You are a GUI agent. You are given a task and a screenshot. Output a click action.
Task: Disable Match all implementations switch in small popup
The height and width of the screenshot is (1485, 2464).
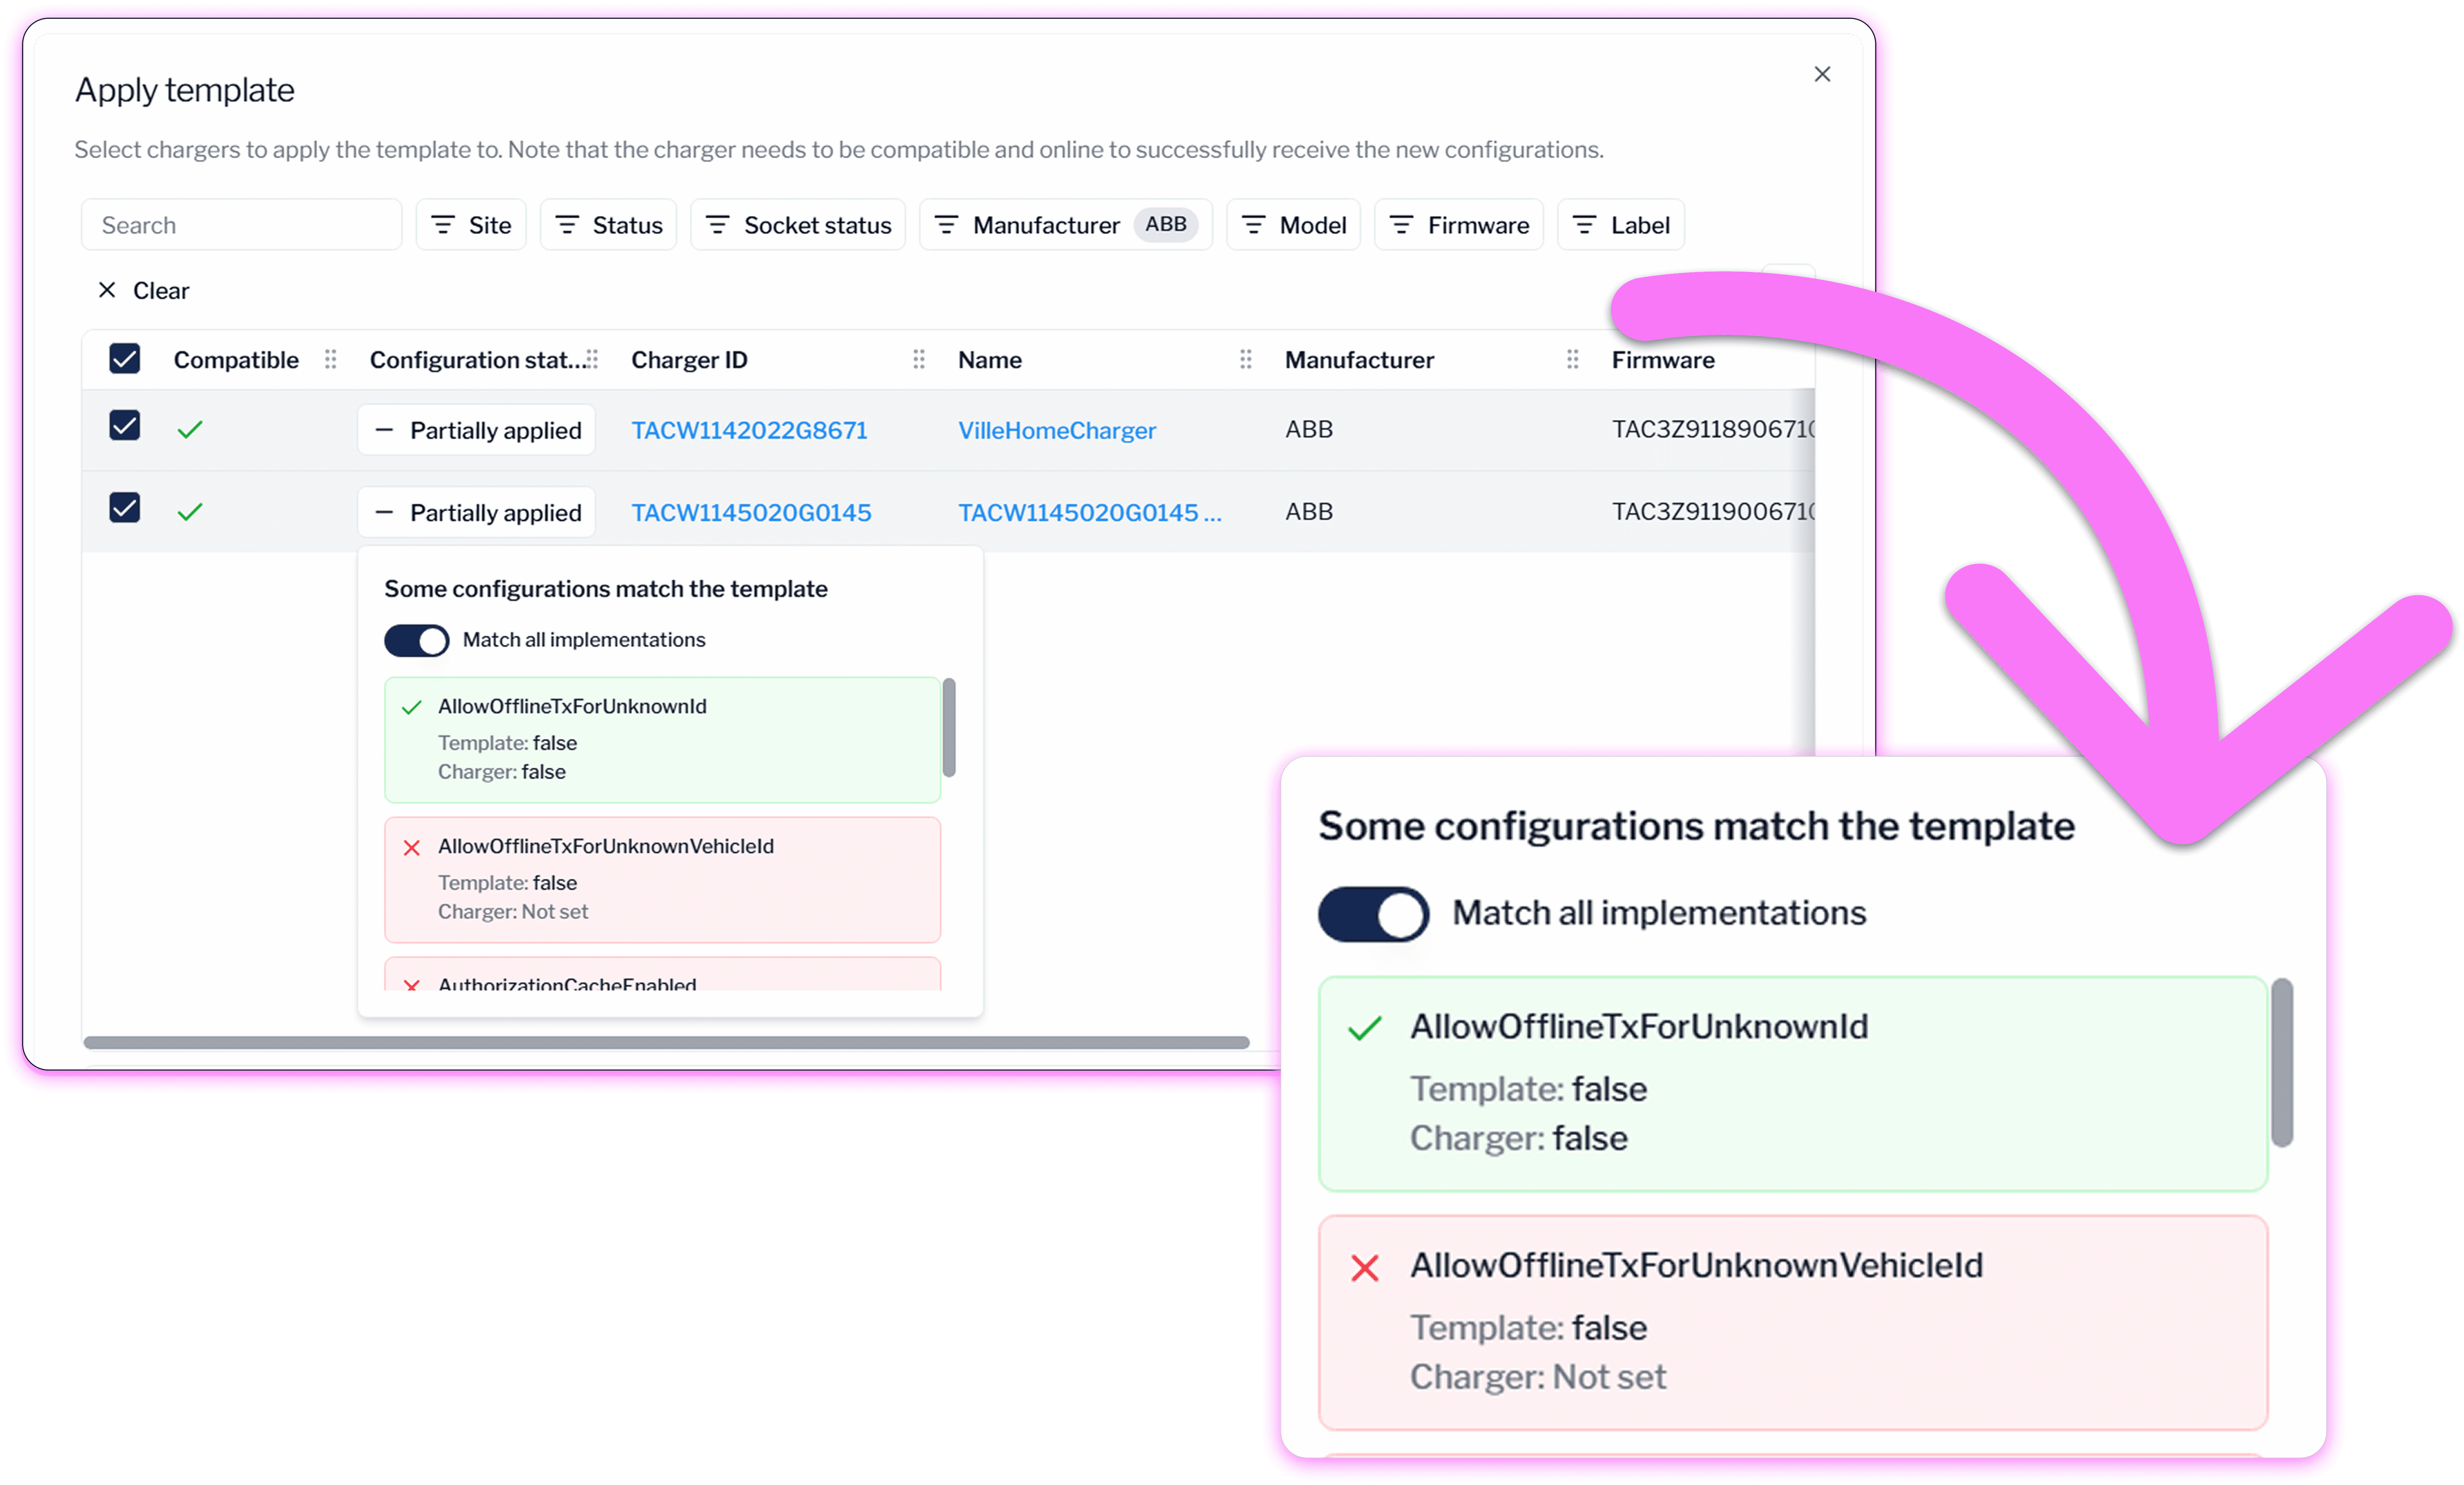[x=417, y=640]
